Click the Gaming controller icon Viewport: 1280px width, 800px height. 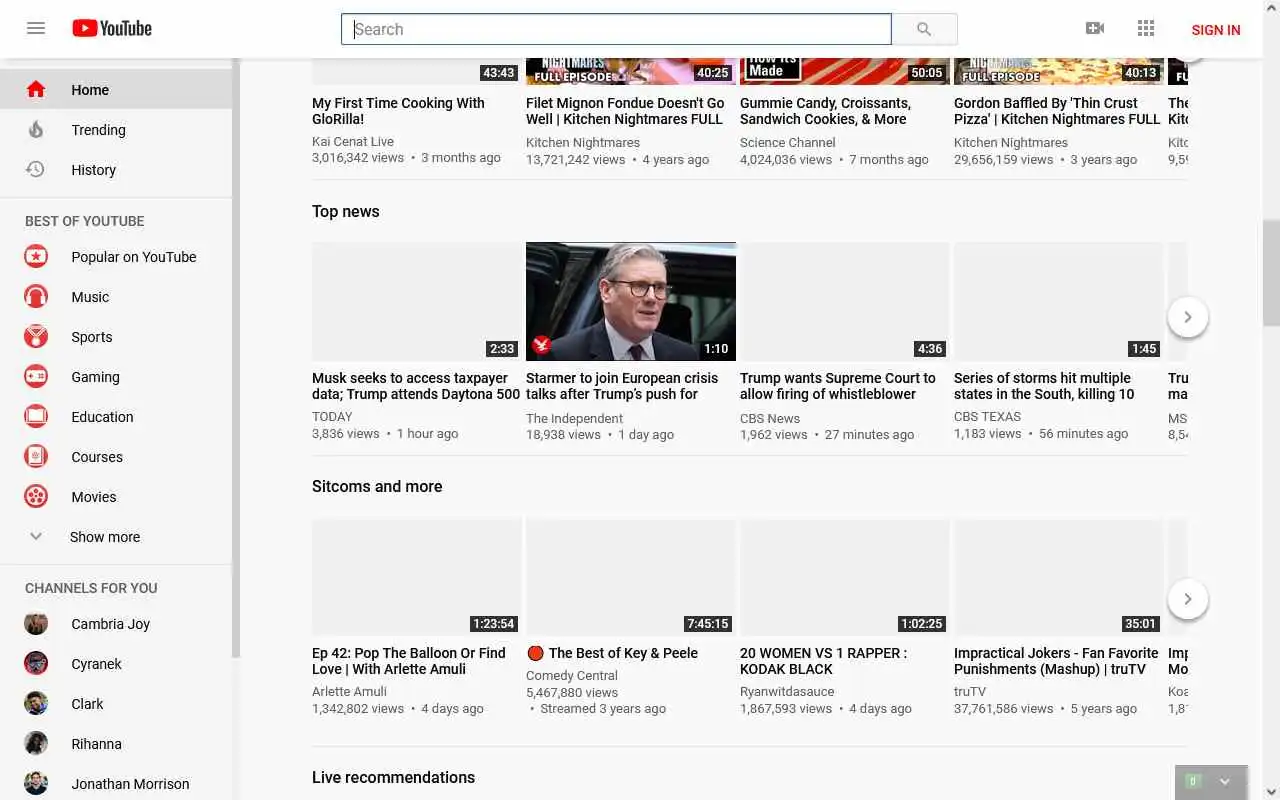[36, 377]
